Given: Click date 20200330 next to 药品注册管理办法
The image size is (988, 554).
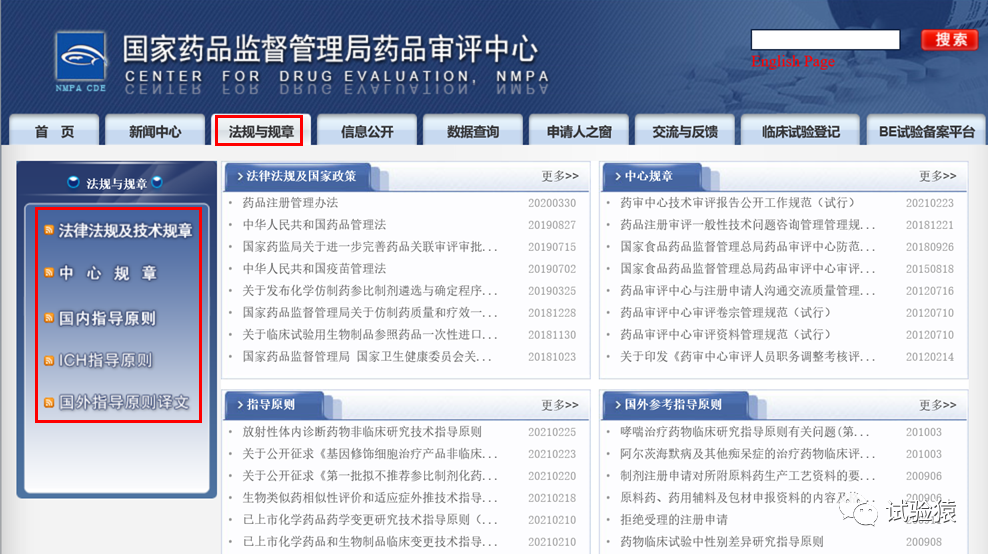Looking at the screenshot, I should (552, 203).
